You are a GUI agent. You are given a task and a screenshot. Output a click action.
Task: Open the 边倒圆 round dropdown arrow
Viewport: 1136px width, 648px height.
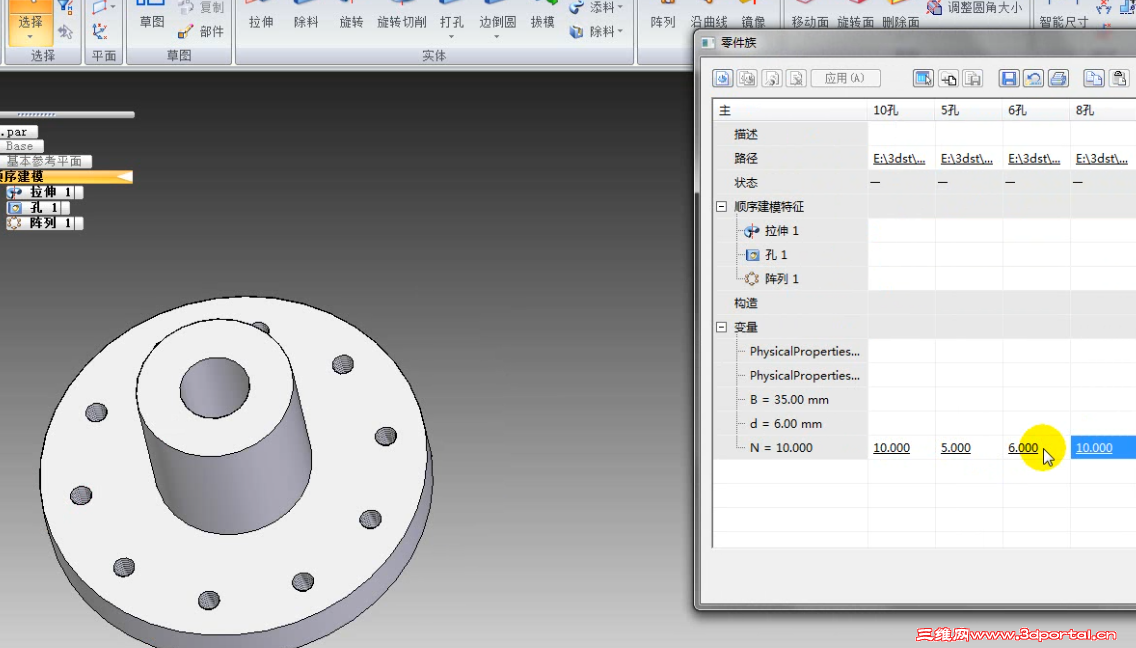click(497, 37)
